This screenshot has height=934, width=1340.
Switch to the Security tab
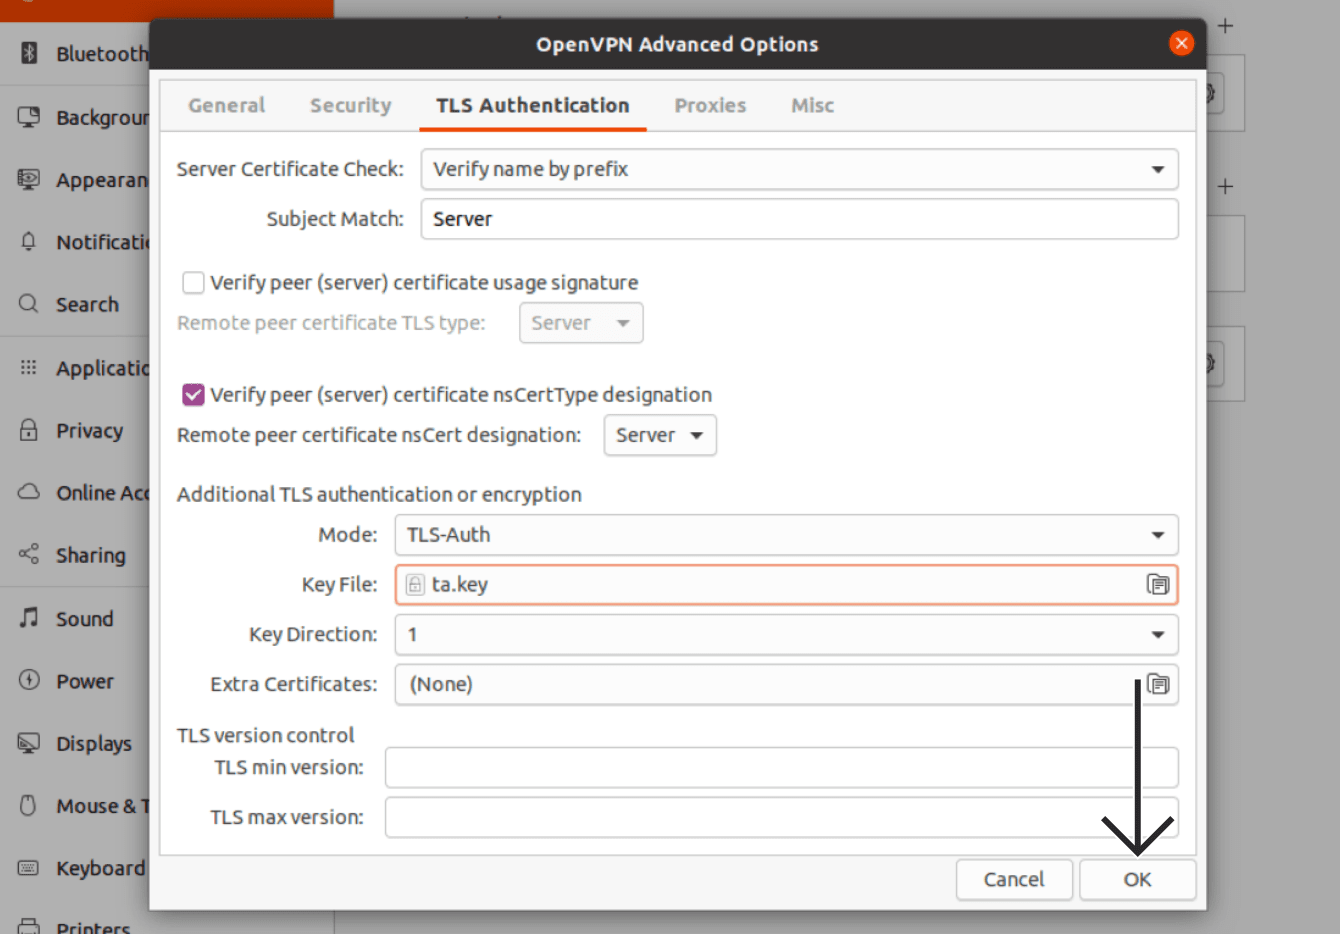pyautogui.click(x=351, y=105)
